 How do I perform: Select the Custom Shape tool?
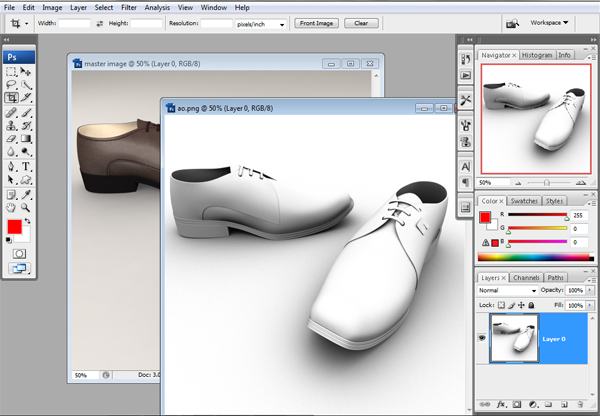point(26,179)
